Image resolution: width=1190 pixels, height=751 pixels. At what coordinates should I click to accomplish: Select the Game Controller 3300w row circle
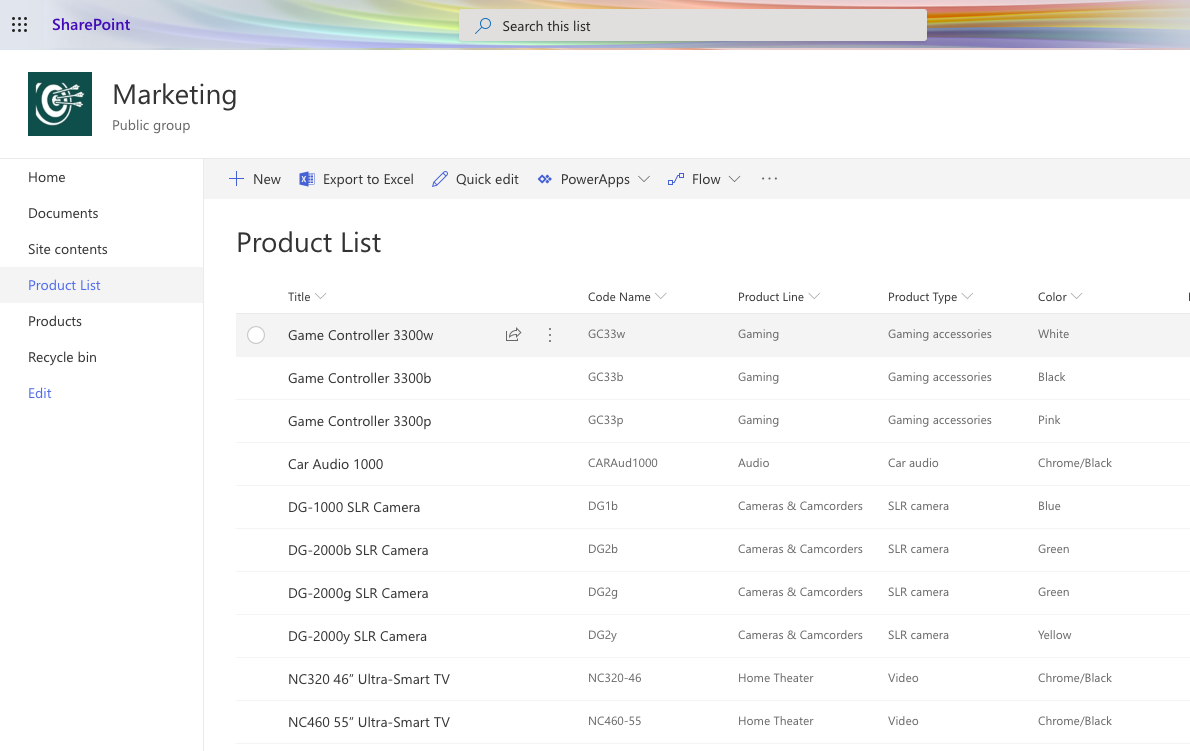tap(256, 335)
